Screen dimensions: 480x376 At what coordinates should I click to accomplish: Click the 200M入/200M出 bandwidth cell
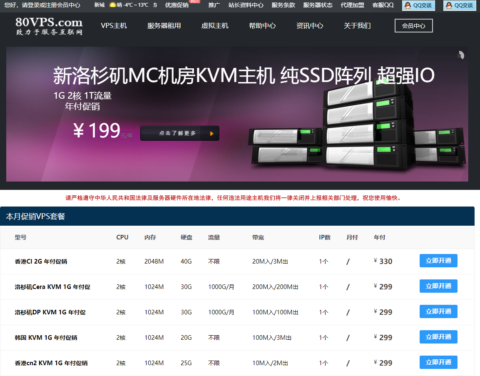275,287
